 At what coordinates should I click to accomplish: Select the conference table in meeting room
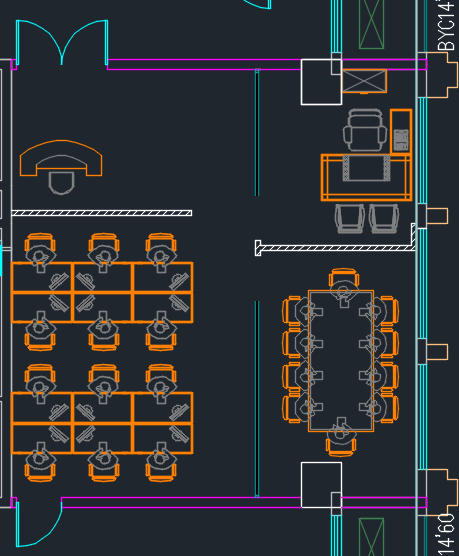click(341, 361)
